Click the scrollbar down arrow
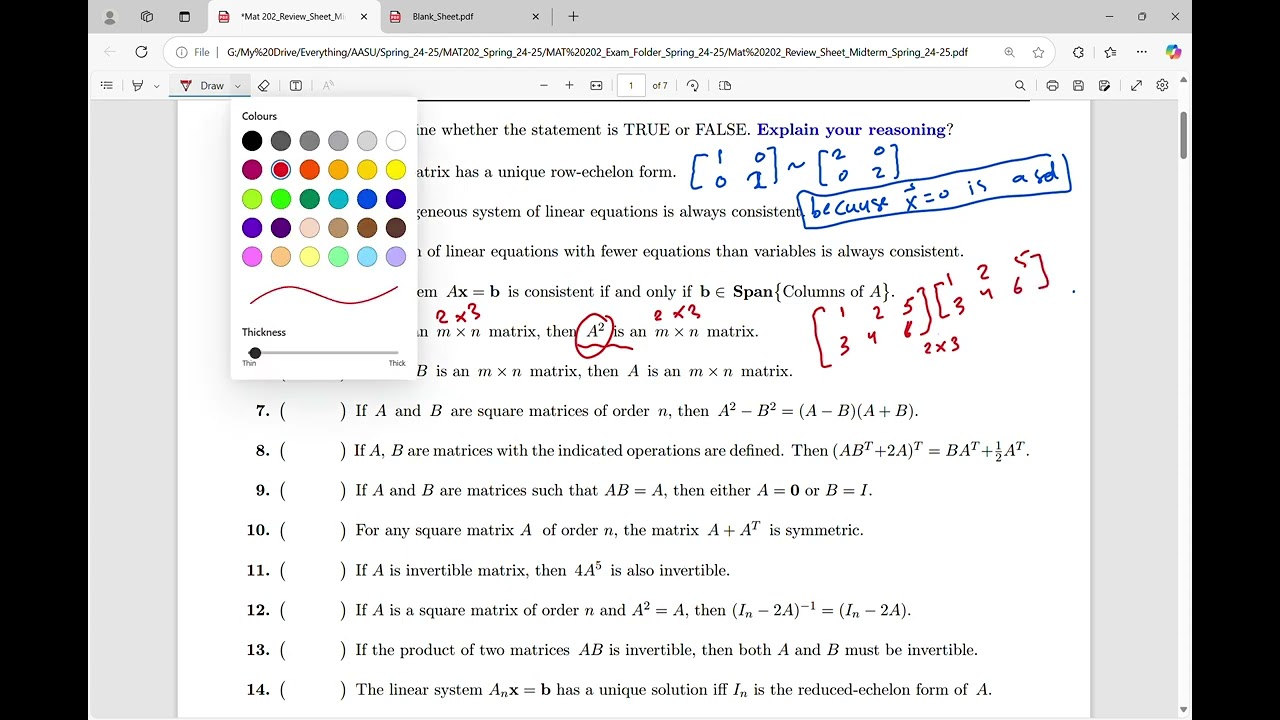 [x=1184, y=710]
